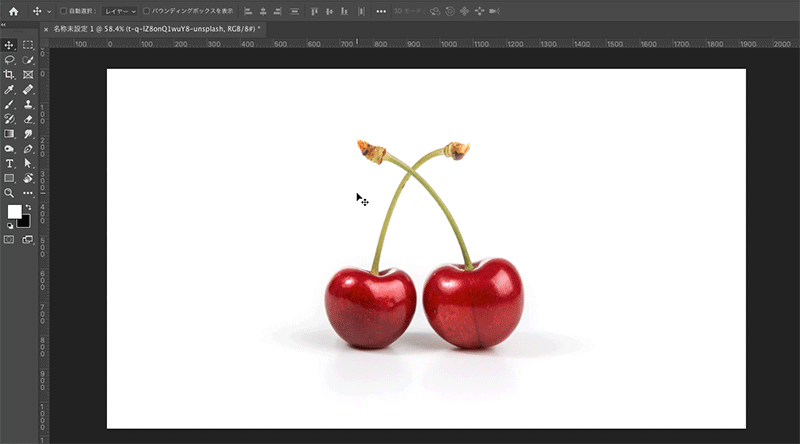
Task: Align right edges
Action: click(278, 11)
